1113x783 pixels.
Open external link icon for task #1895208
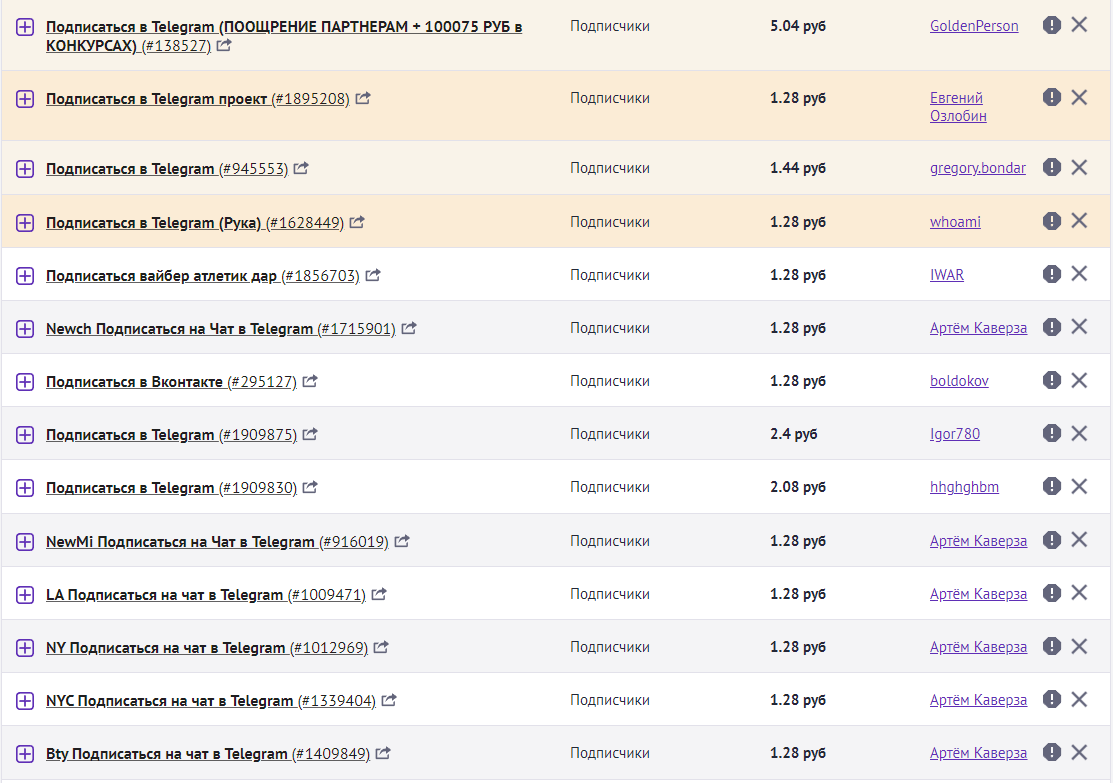pos(363,98)
